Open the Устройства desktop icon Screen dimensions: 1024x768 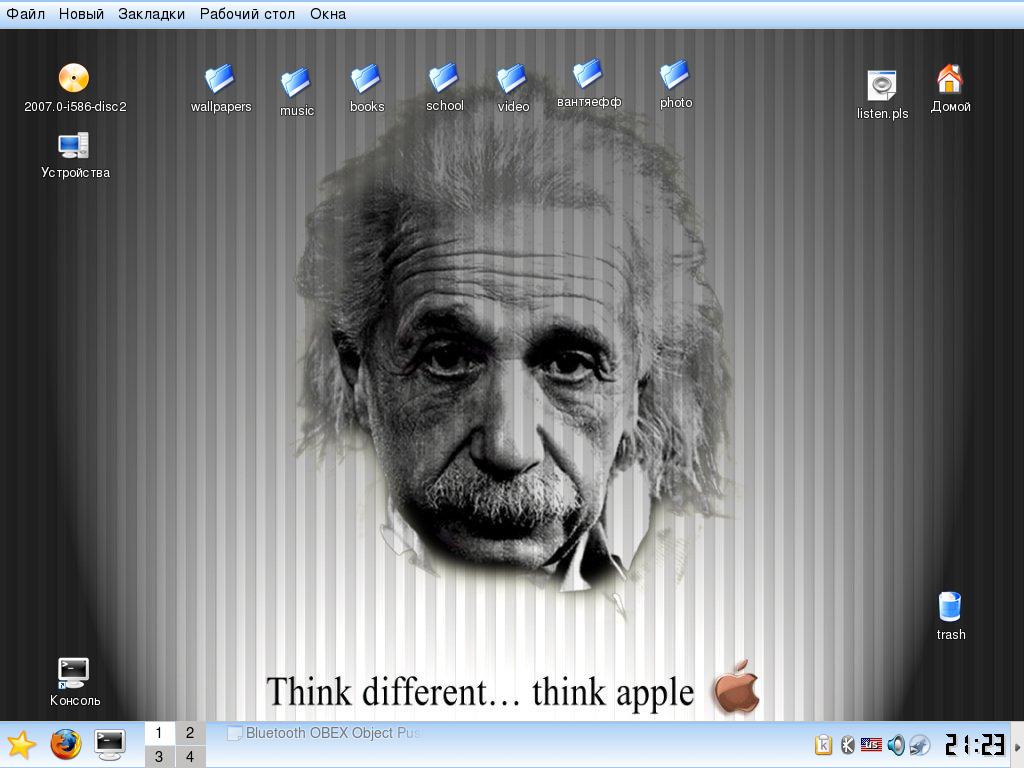pyautogui.click(x=73, y=145)
